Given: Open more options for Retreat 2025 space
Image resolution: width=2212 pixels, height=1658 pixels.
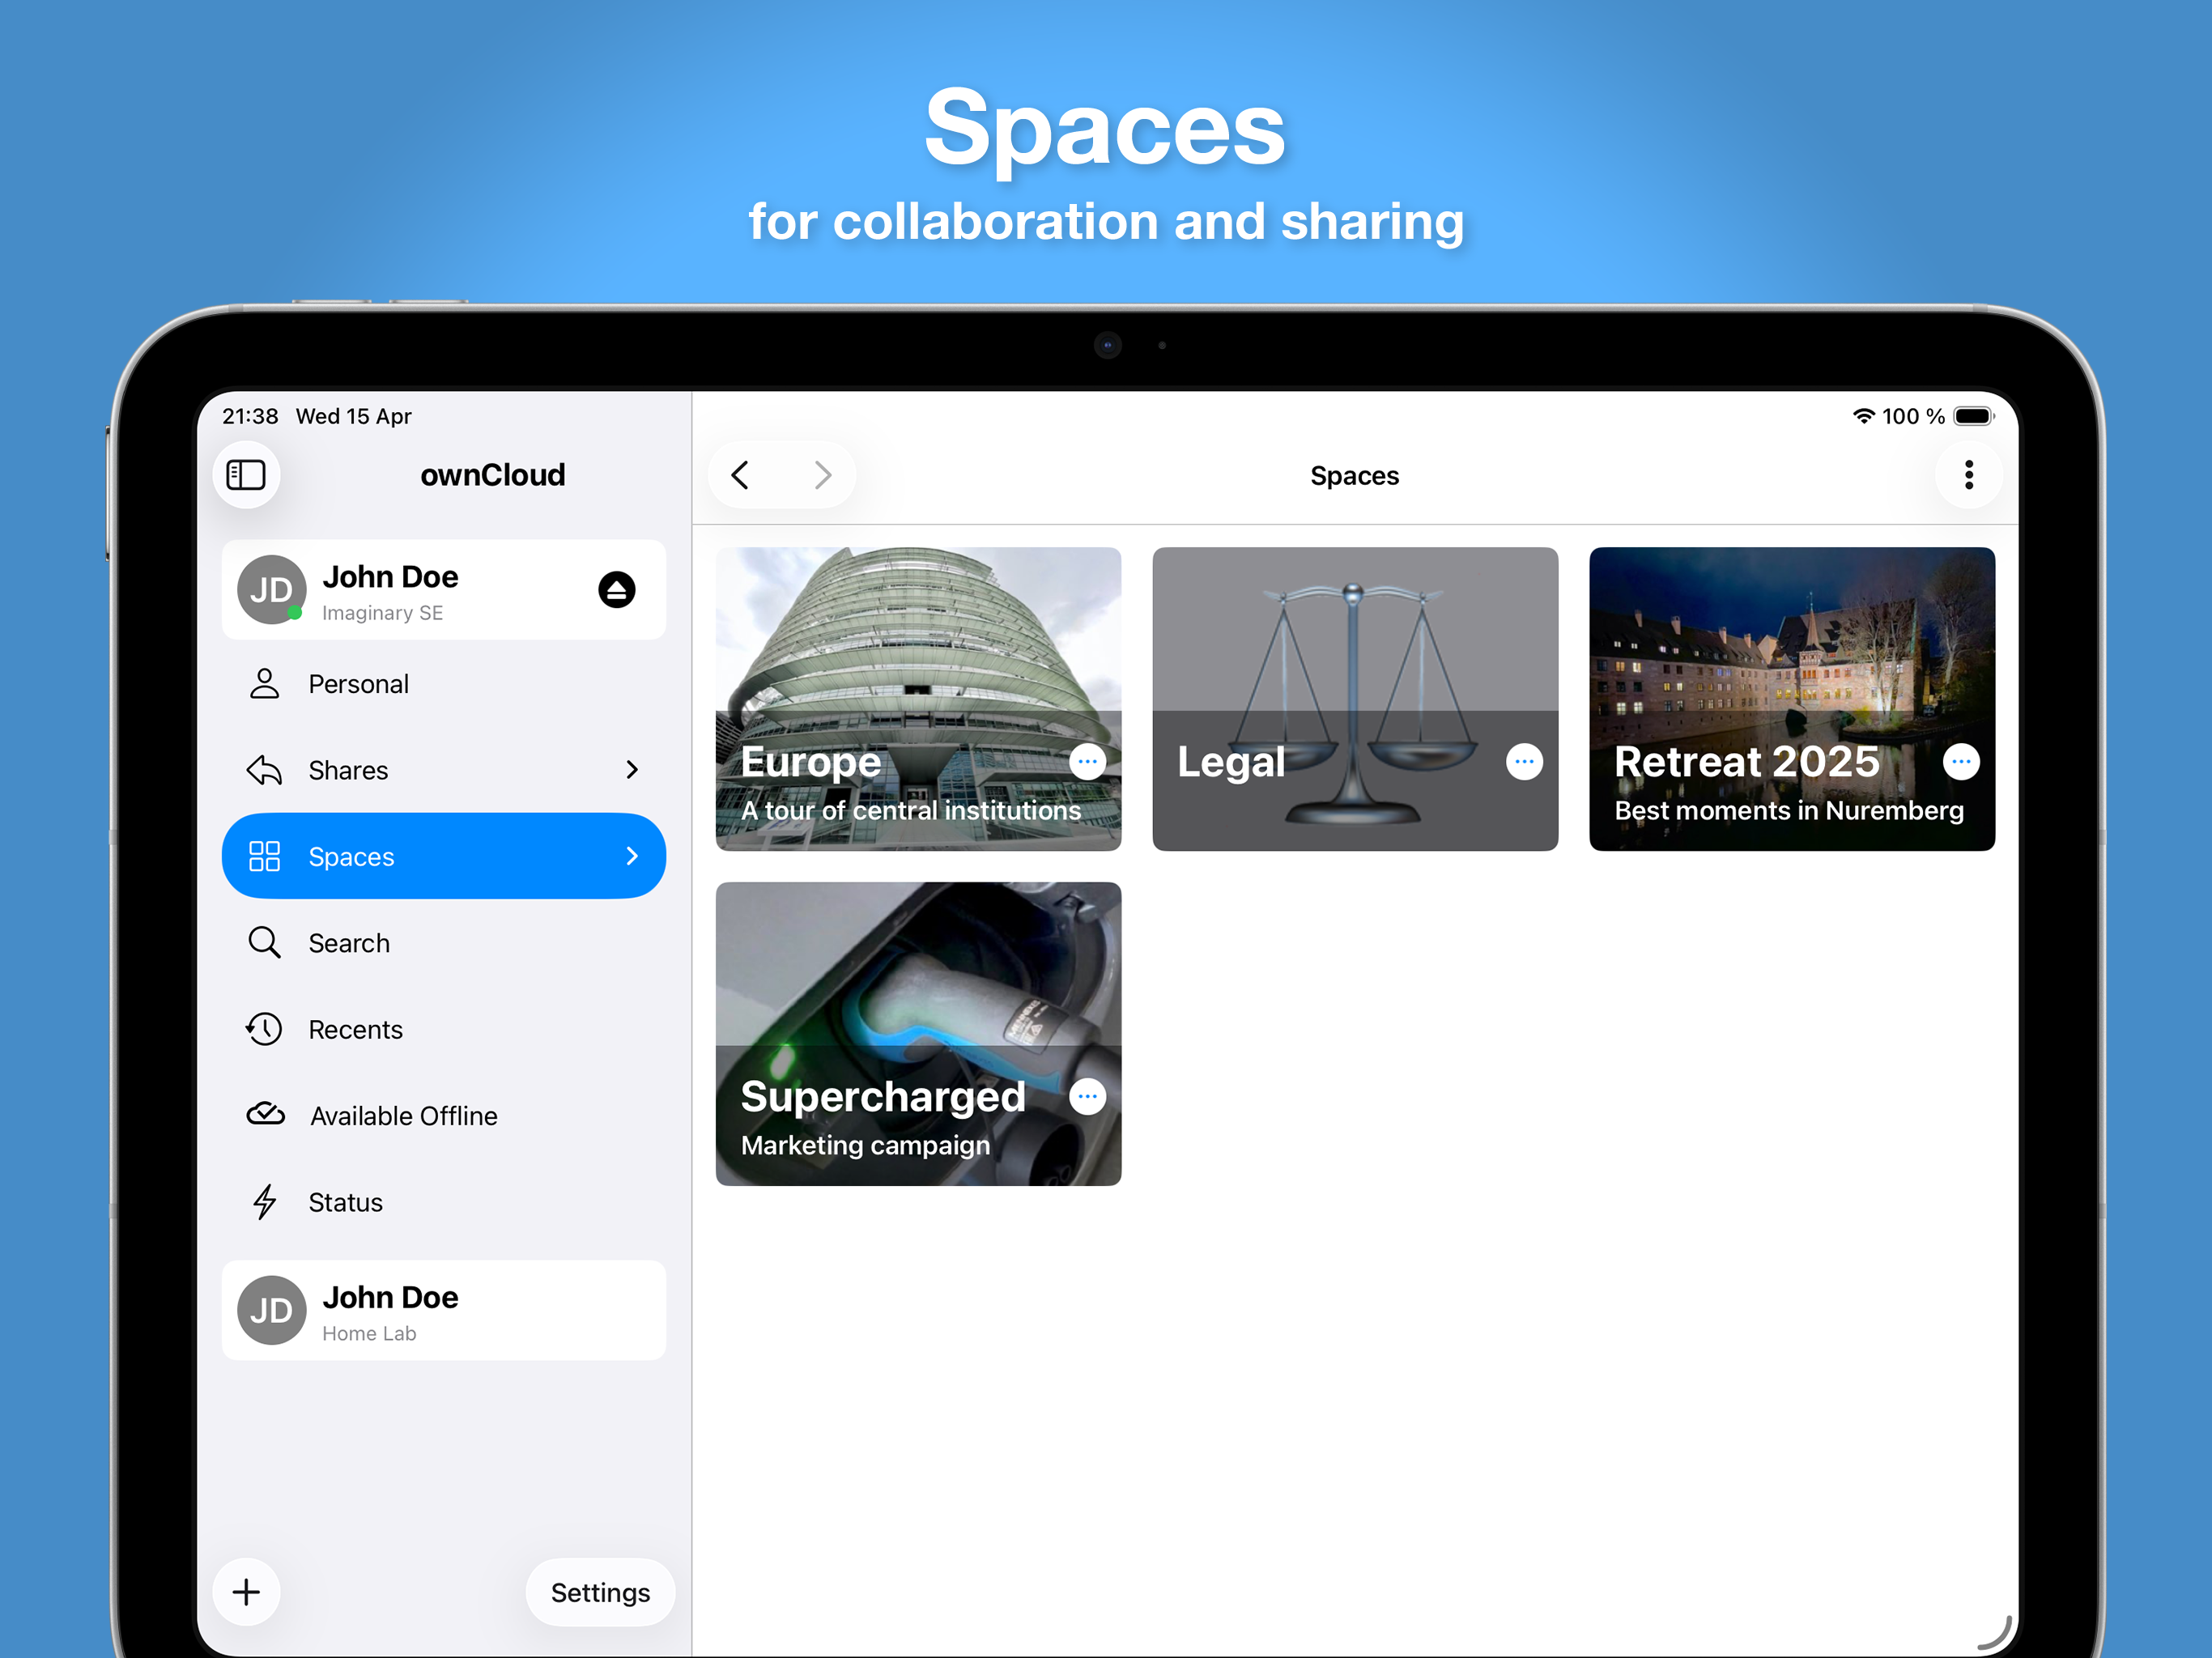Looking at the screenshot, I should click(x=1961, y=762).
